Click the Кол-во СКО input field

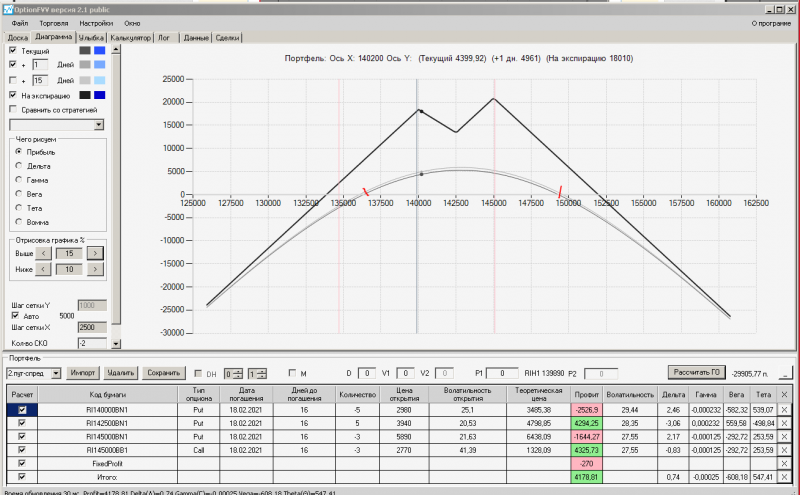92,343
